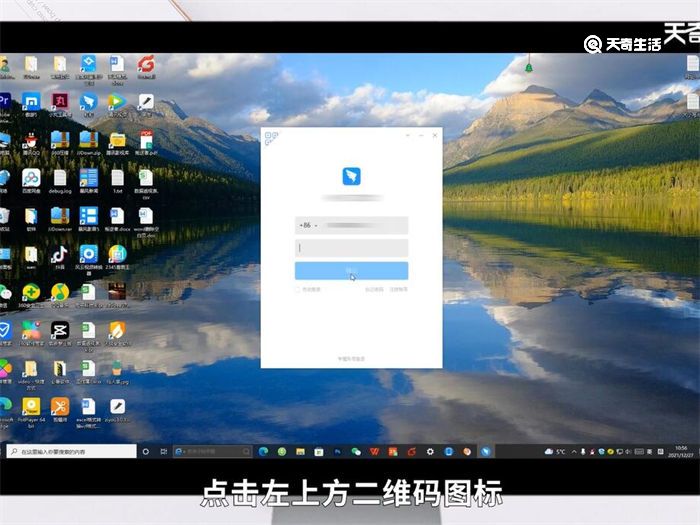This screenshot has width=700, height=525.
Task: Open the Baidu Netdisk desktop icon
Action: click(31, 178)
